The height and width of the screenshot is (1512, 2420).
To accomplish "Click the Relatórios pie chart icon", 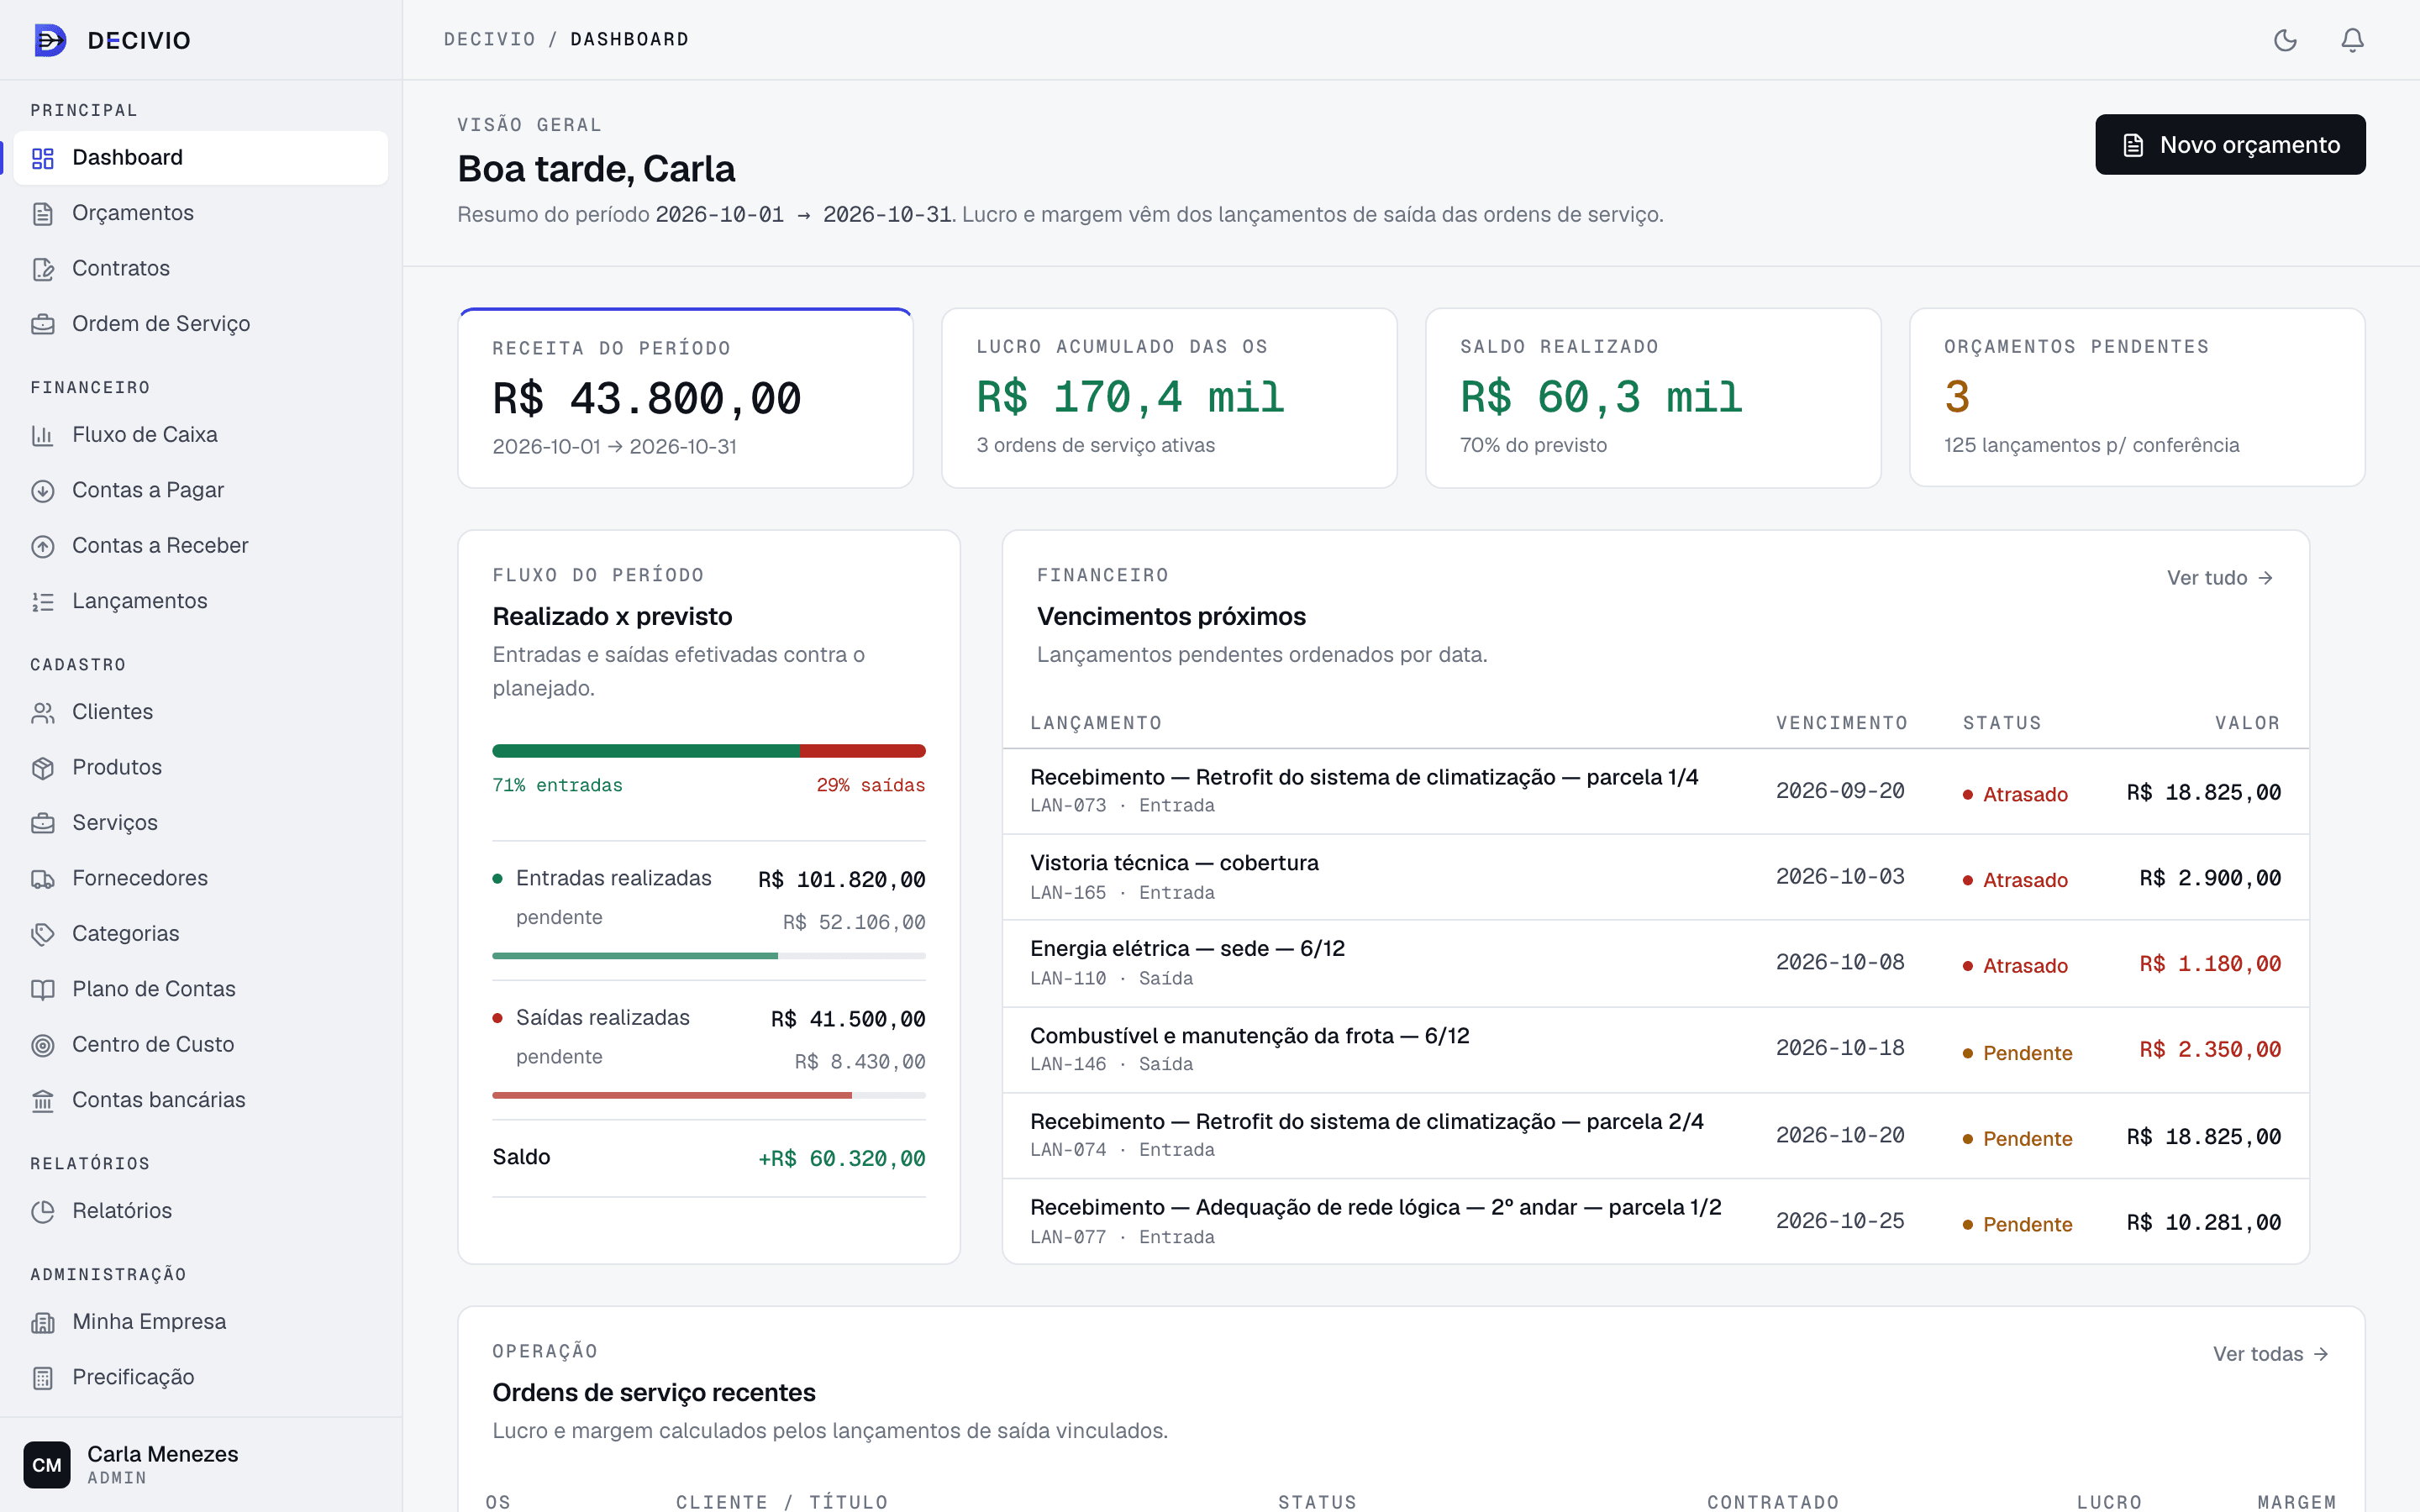I will (x=43, y=1211).
